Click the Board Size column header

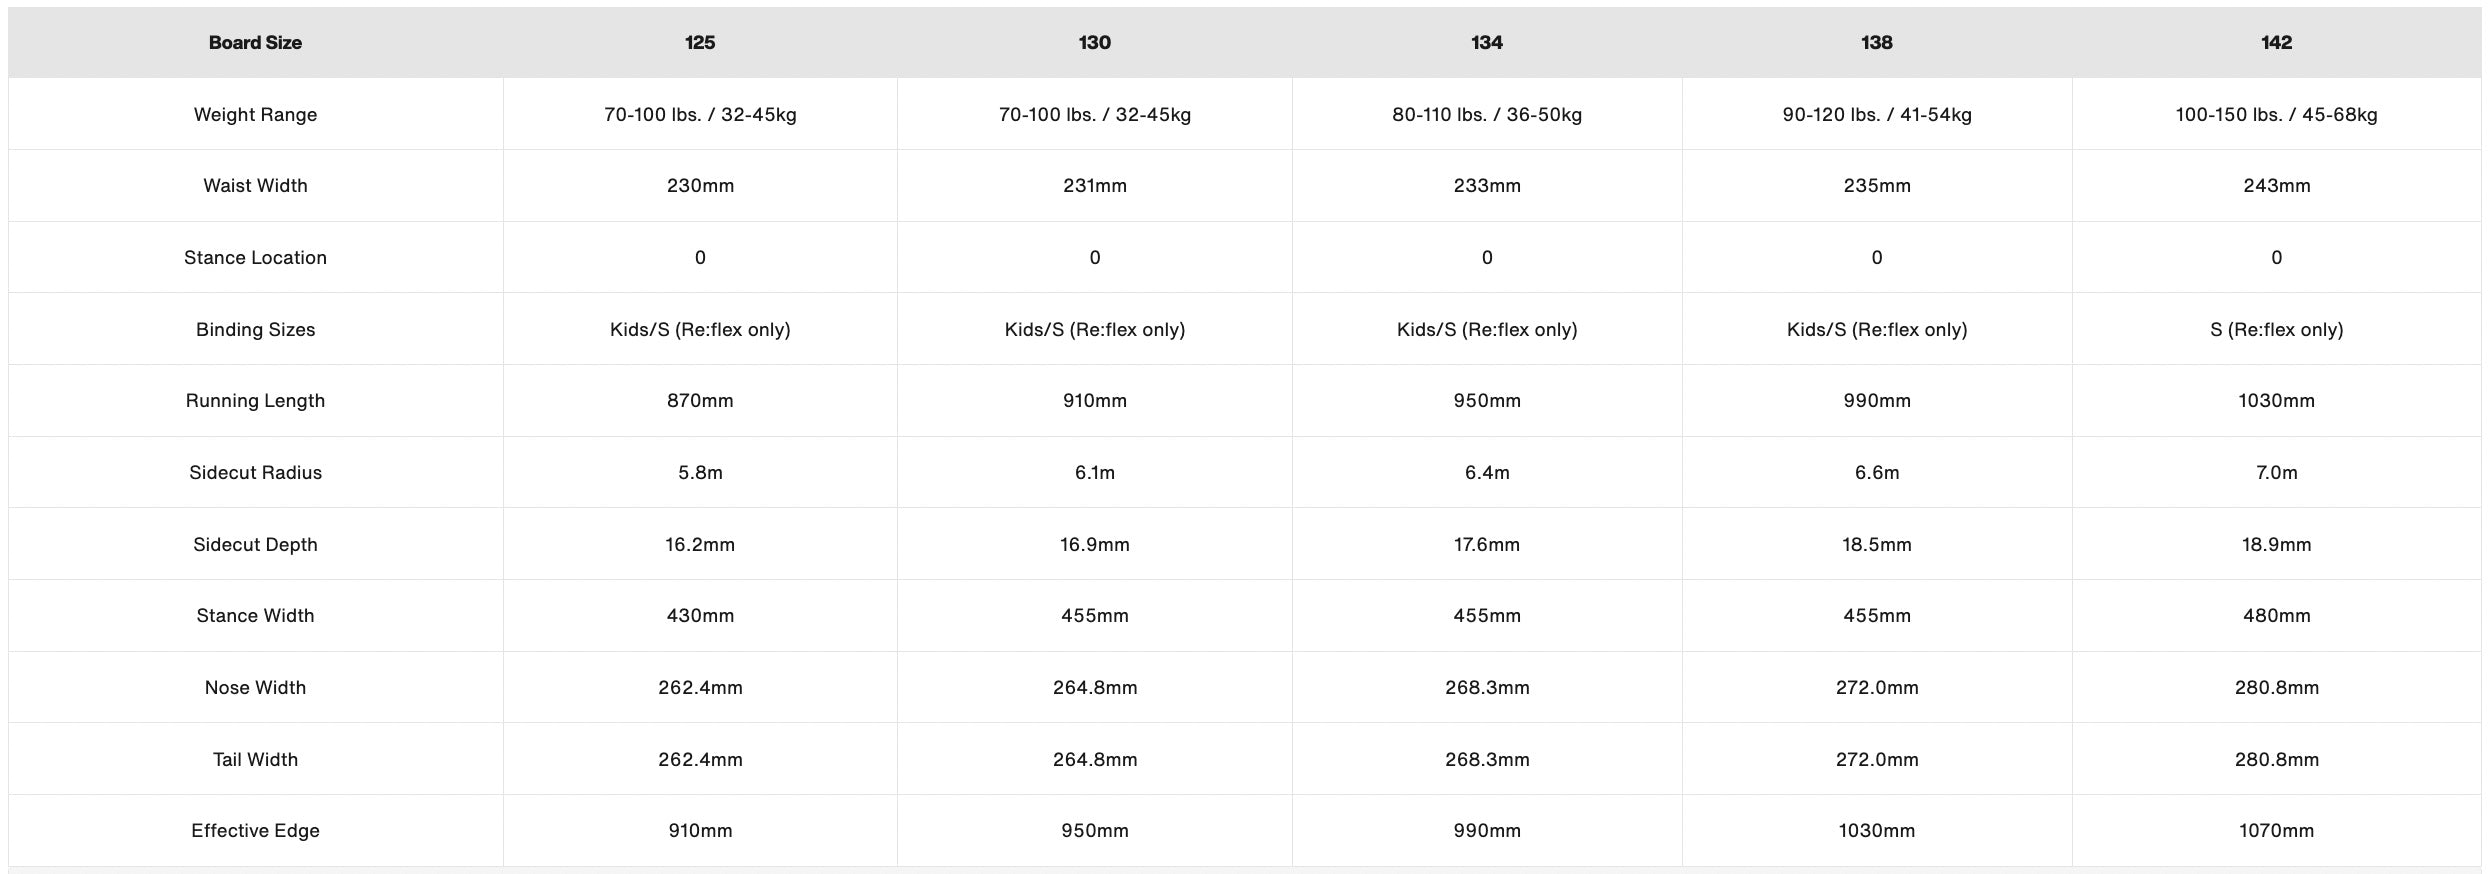(255, 43)
